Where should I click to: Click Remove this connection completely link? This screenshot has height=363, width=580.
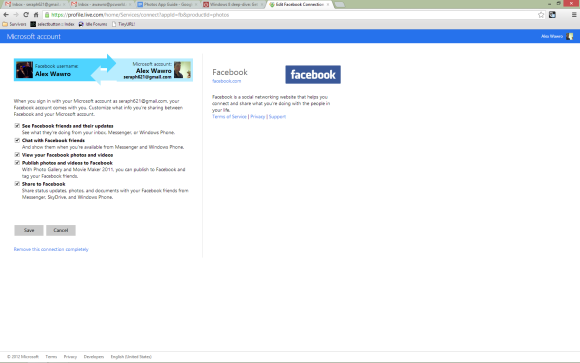coord(51,249)
